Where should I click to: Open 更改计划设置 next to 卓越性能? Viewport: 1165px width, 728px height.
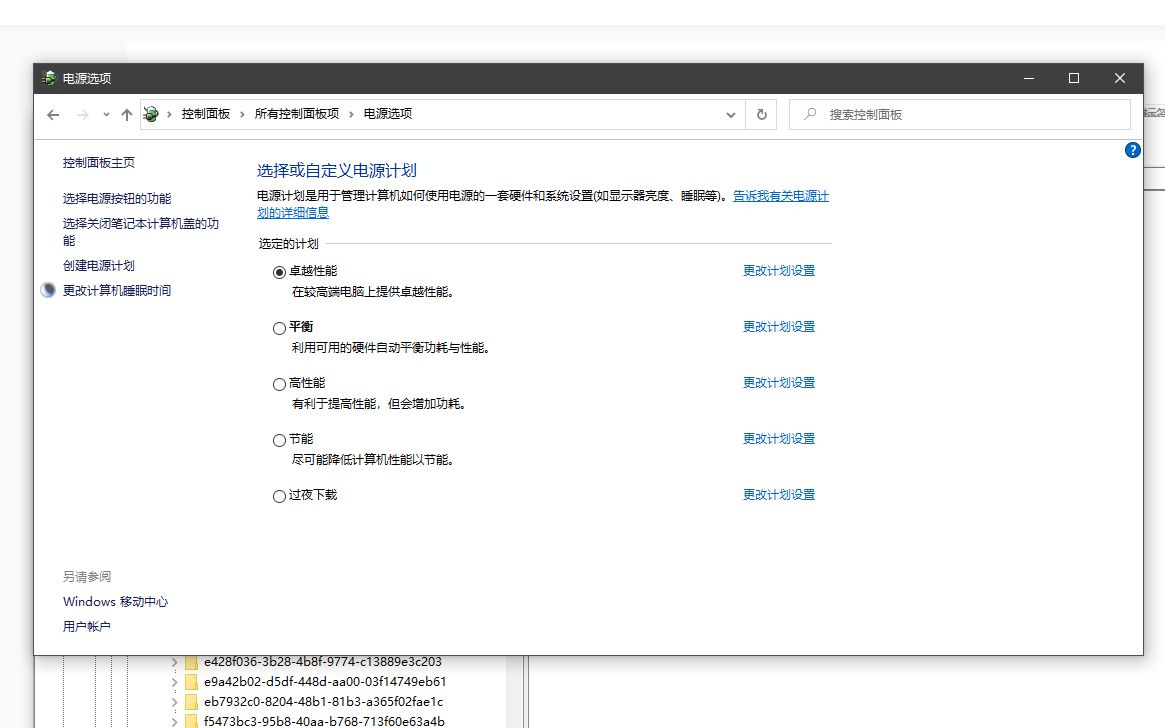[x=779, y=270]
